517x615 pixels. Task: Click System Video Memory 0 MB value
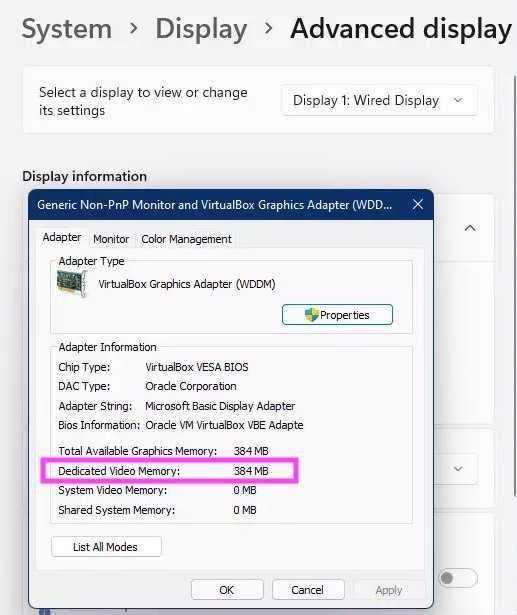pyautogui.click(x=245, y=490)
